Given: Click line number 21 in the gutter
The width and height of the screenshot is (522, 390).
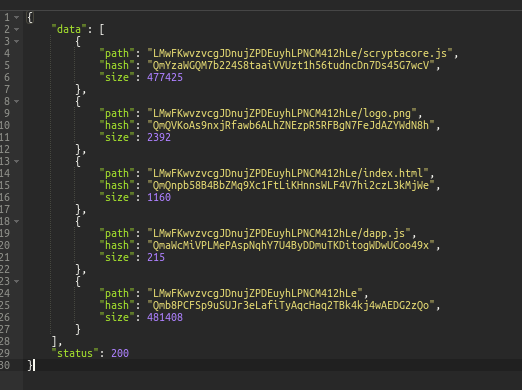Looking at the screenshot, I should click(x=5, y=257).
